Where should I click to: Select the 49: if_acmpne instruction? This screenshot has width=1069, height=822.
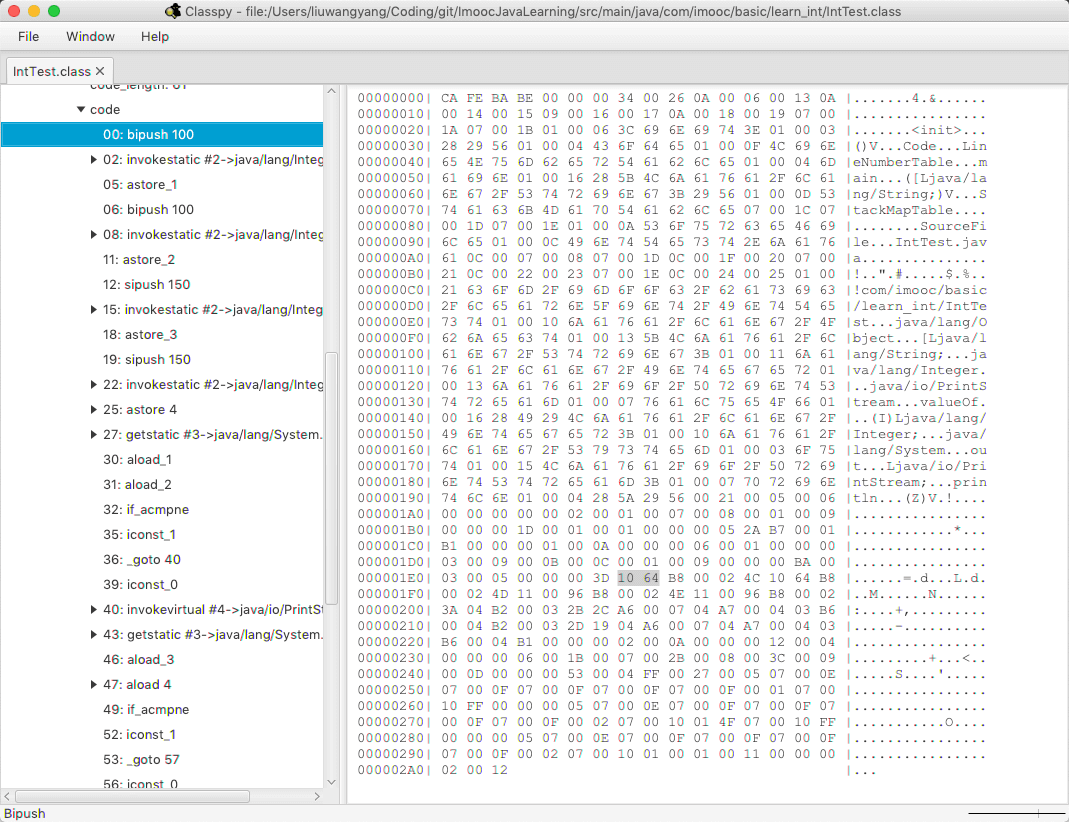click(x=146, y=710)
